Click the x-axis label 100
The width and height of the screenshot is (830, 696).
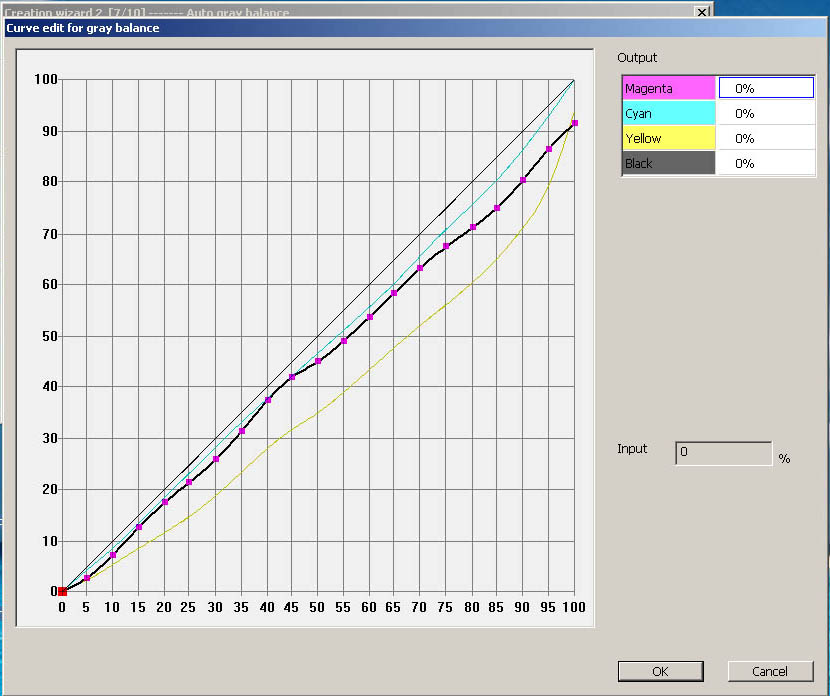tap(574, 607)
